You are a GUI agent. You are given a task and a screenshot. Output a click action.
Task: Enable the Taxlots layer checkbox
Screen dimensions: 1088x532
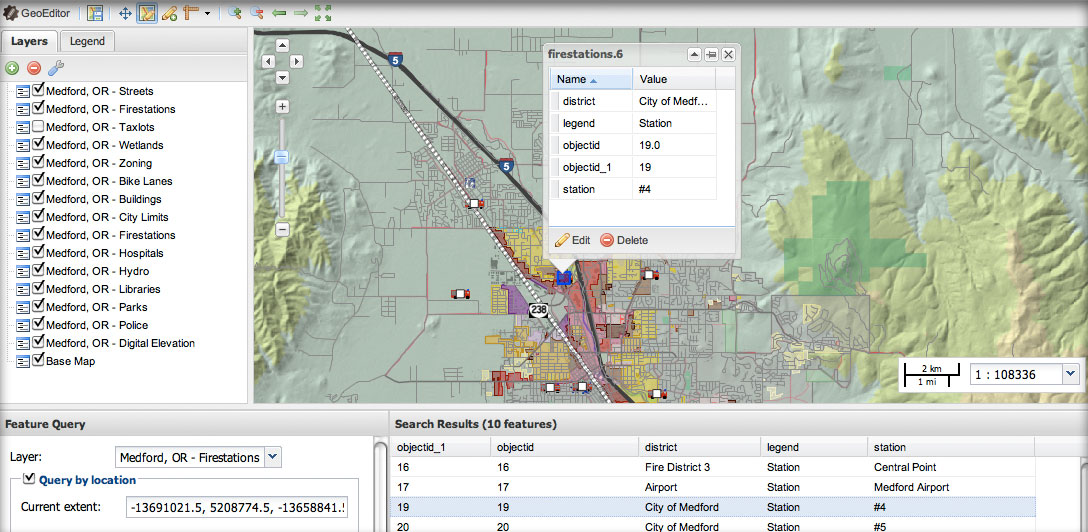coord(39,127)
